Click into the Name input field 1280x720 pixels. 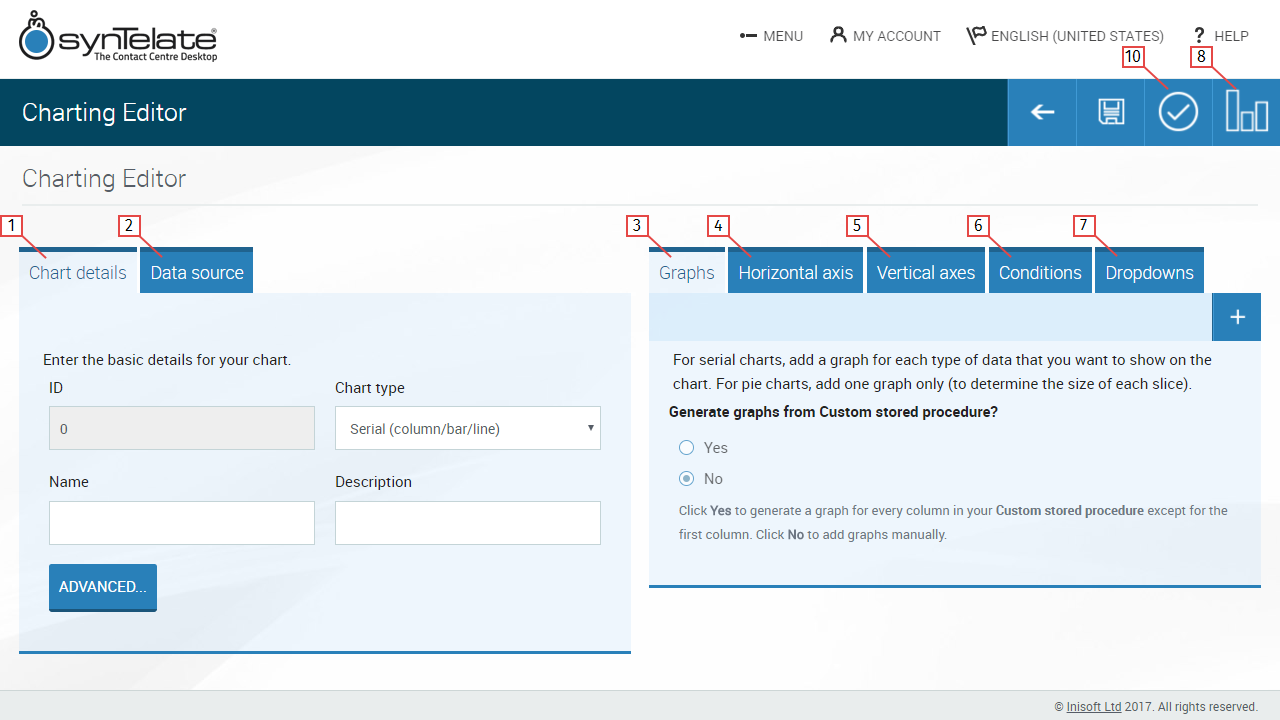click(181, 523)
